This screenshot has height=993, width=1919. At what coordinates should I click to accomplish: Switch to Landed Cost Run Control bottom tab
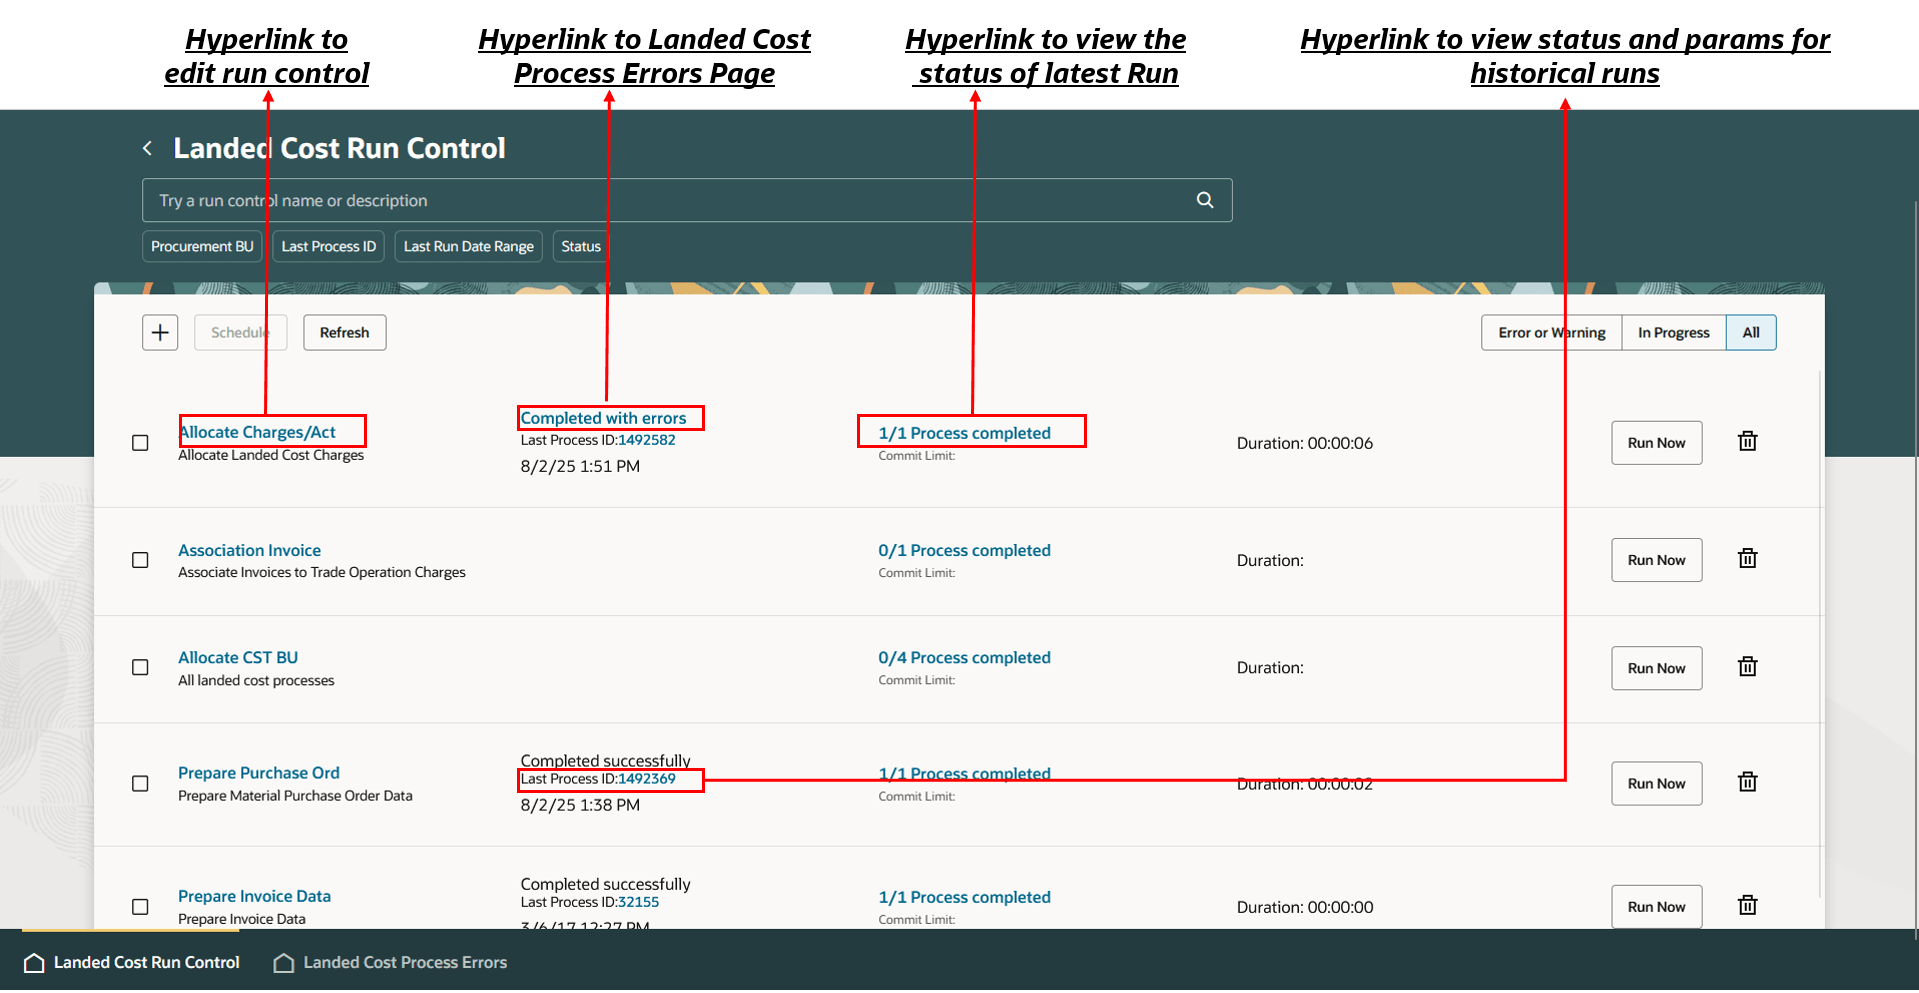pos(131,963)
